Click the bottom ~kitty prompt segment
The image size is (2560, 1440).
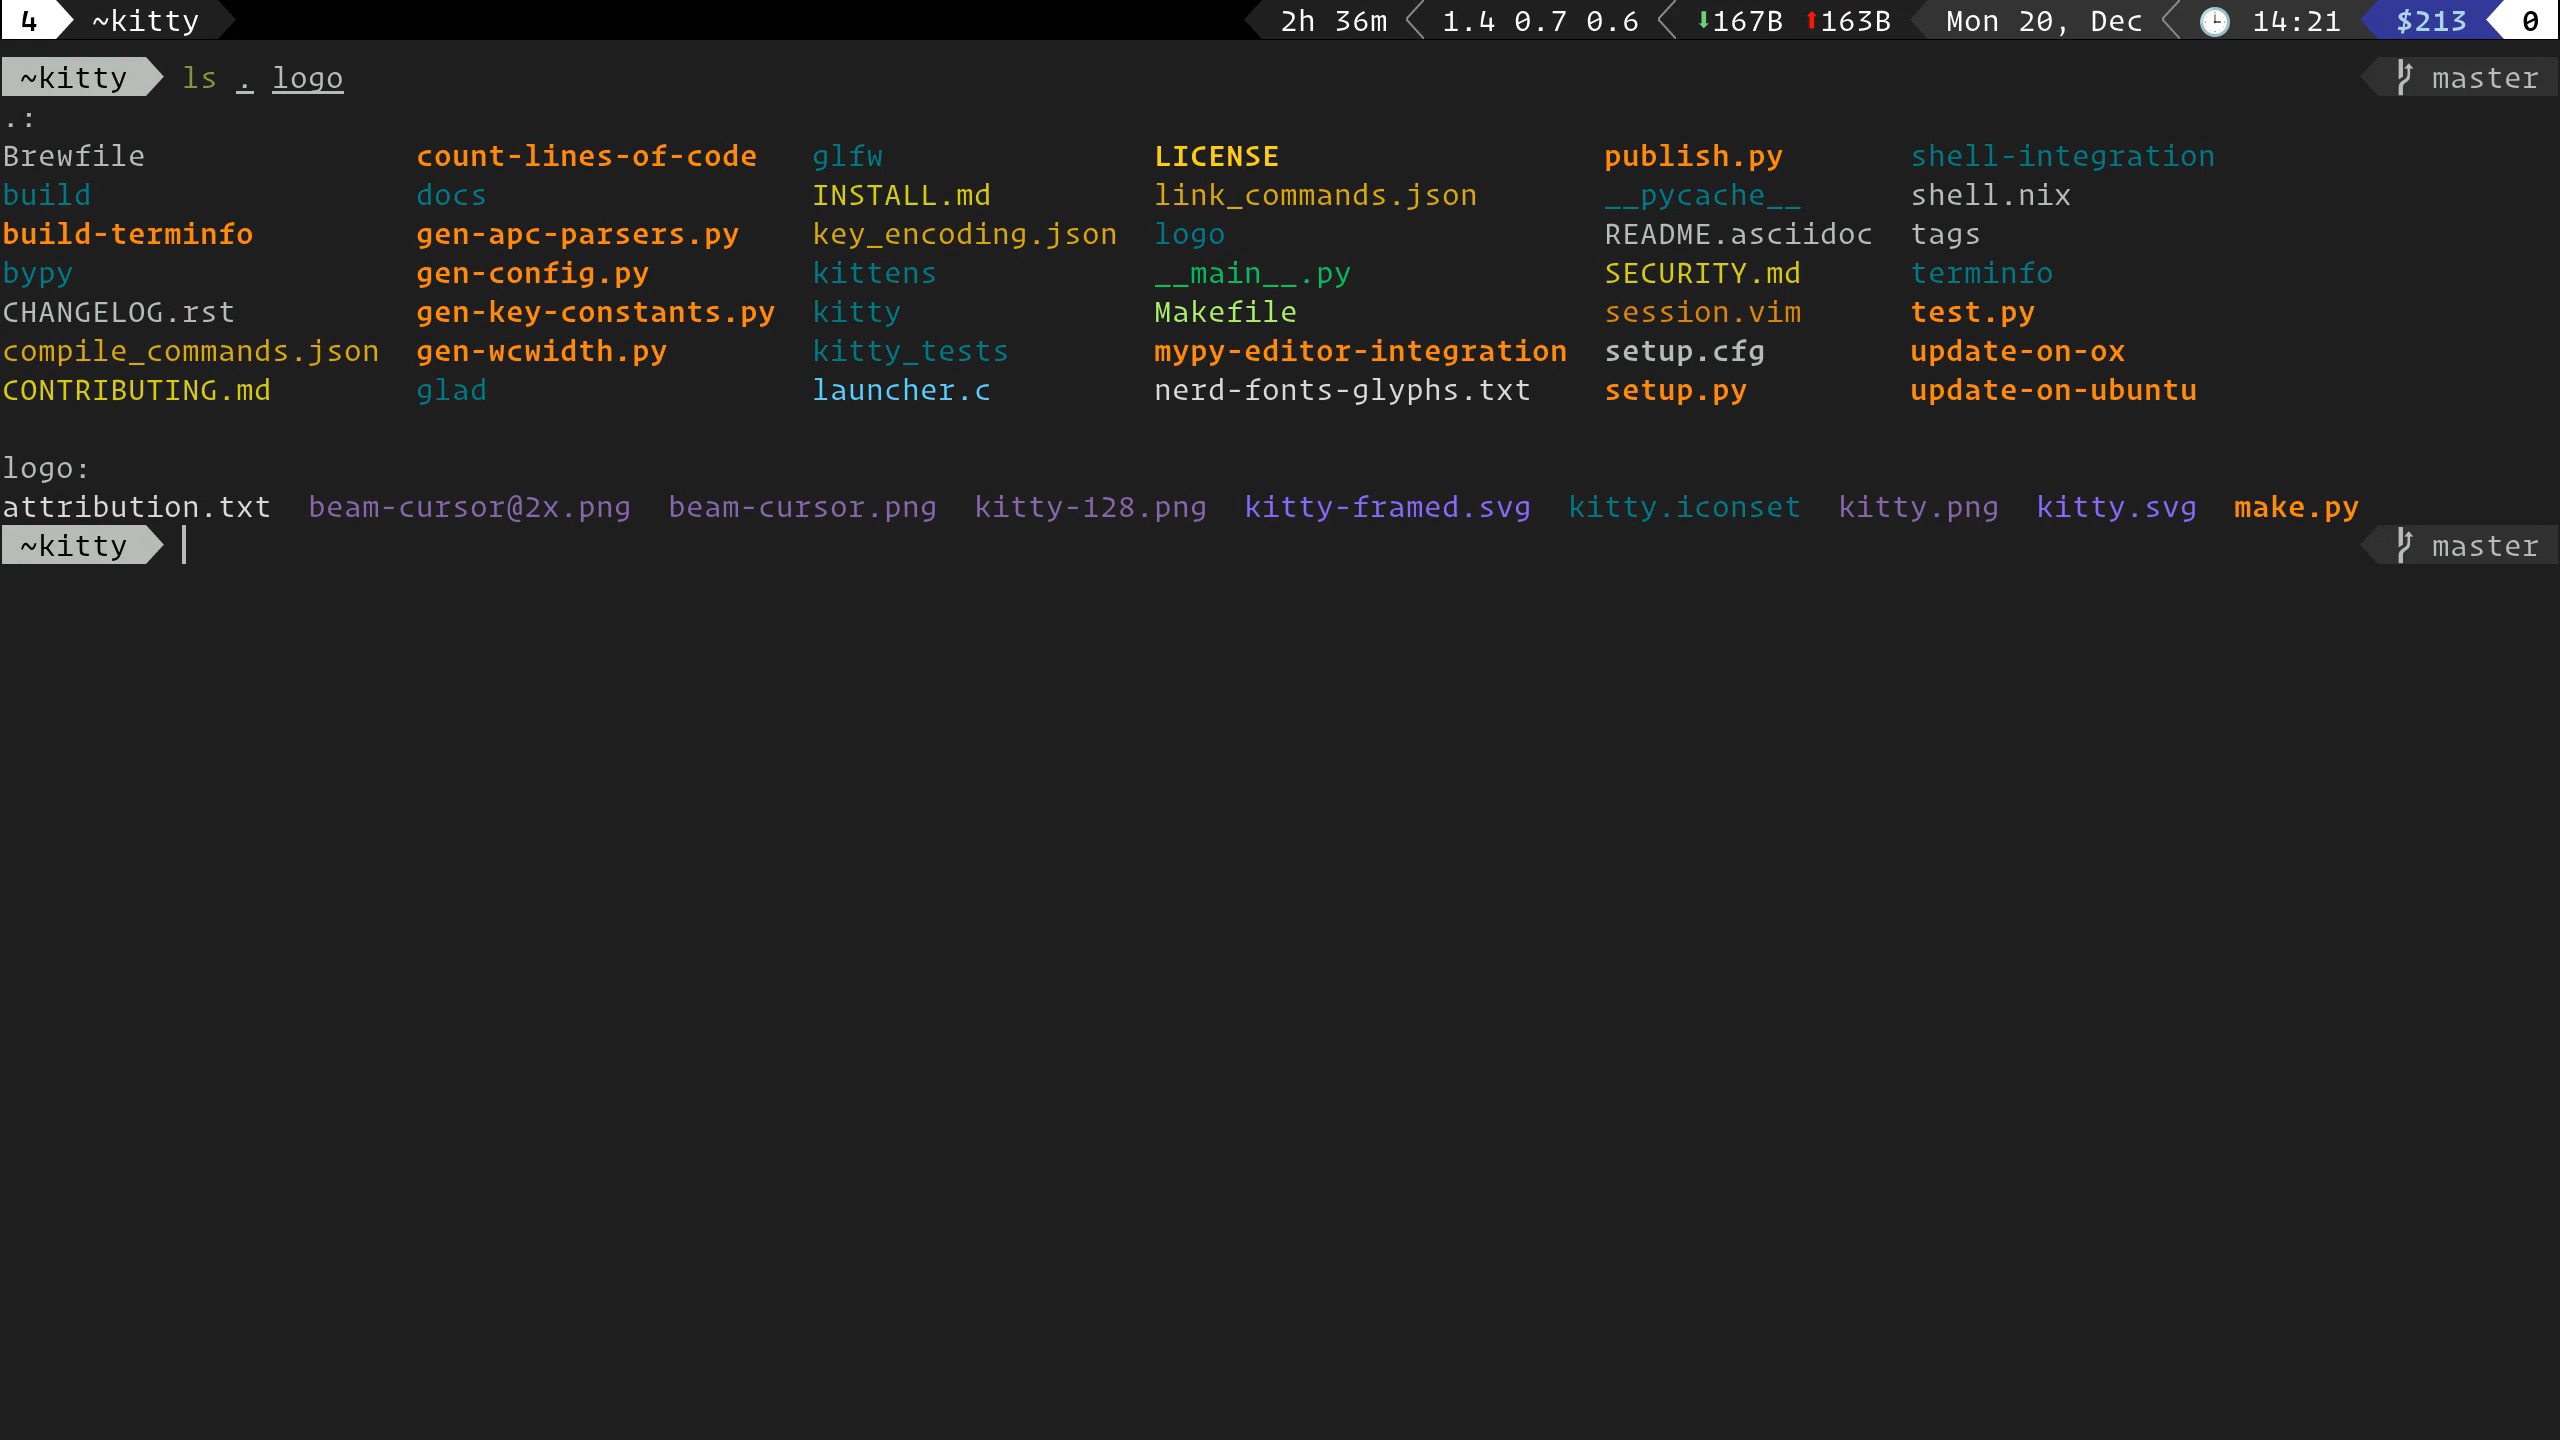(74, 546)
